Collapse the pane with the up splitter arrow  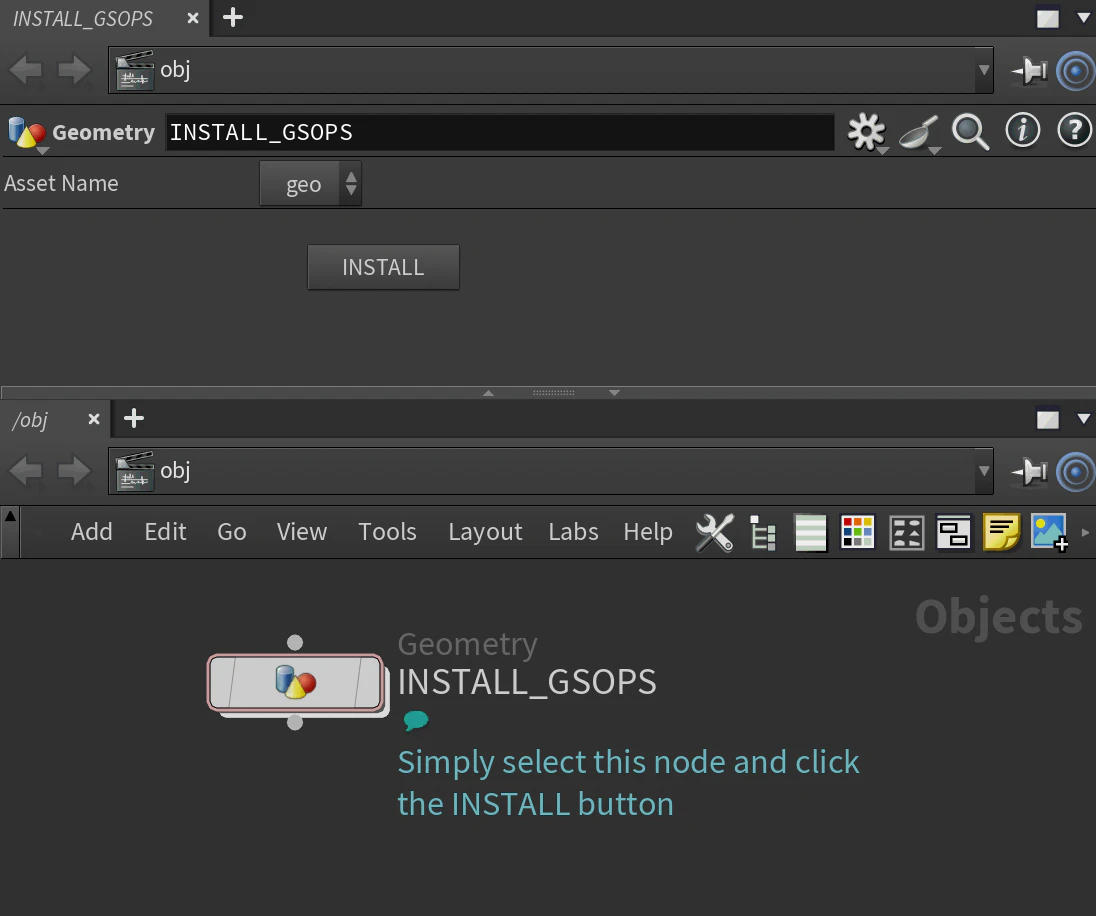[489, 393]
